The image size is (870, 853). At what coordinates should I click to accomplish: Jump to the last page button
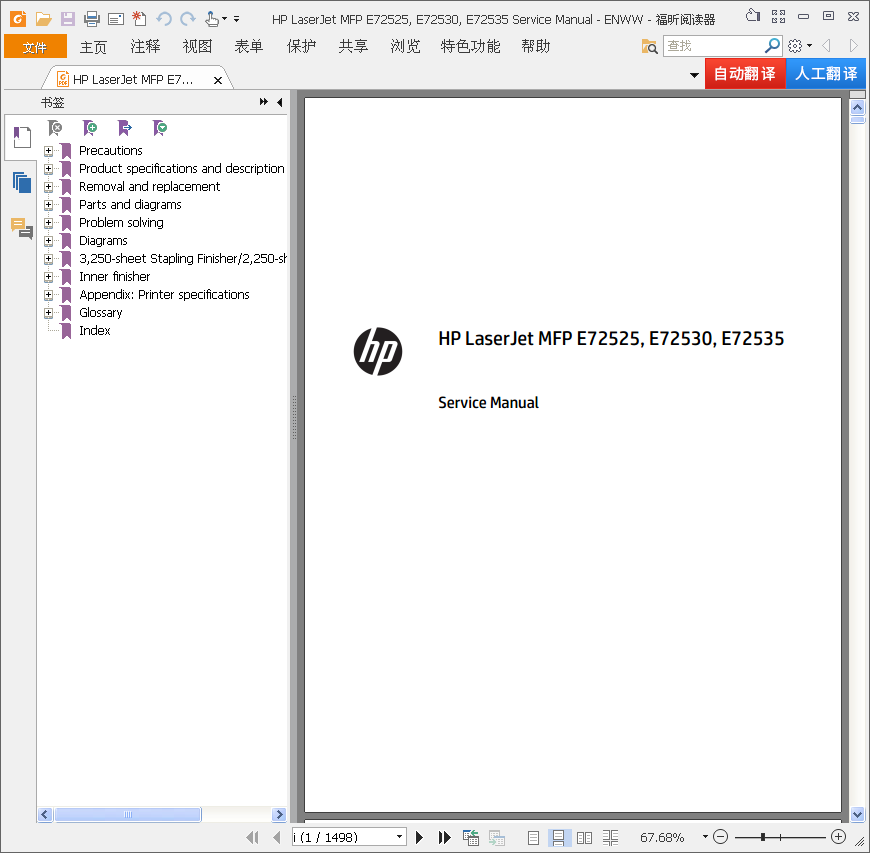tap(444, 837)
